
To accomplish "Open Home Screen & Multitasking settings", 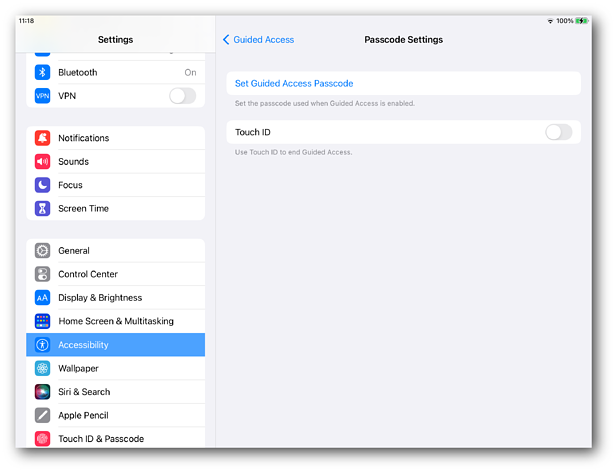I will pyautogui.click(x=115, y=321).
